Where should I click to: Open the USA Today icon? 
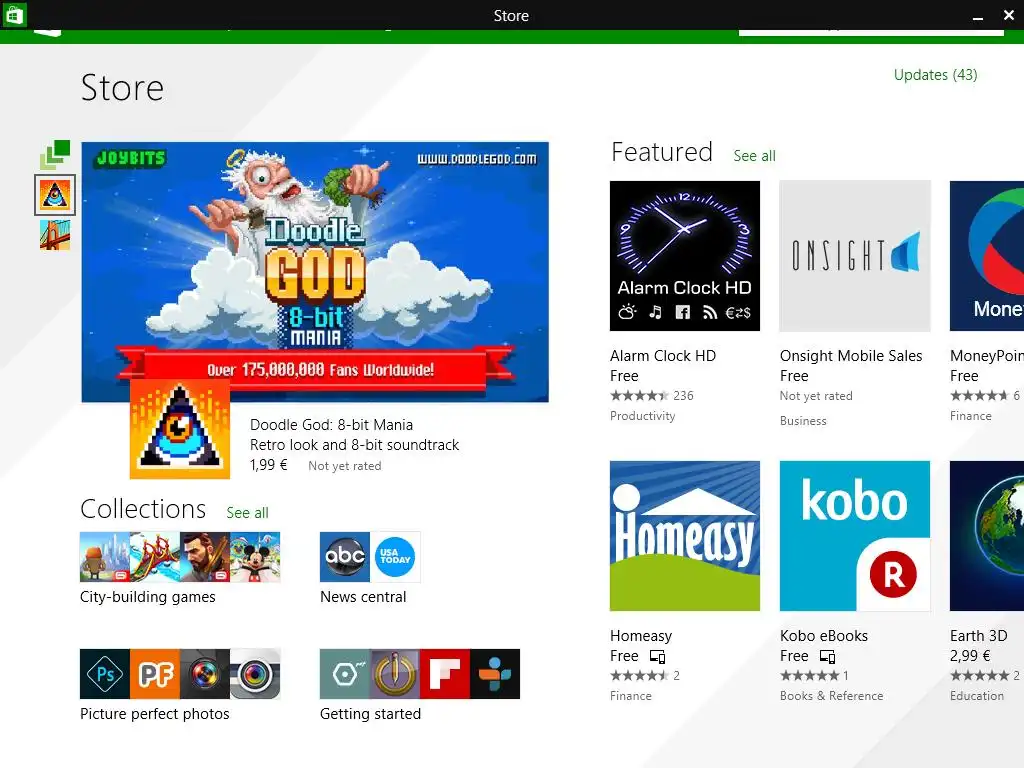coord(395,557)
